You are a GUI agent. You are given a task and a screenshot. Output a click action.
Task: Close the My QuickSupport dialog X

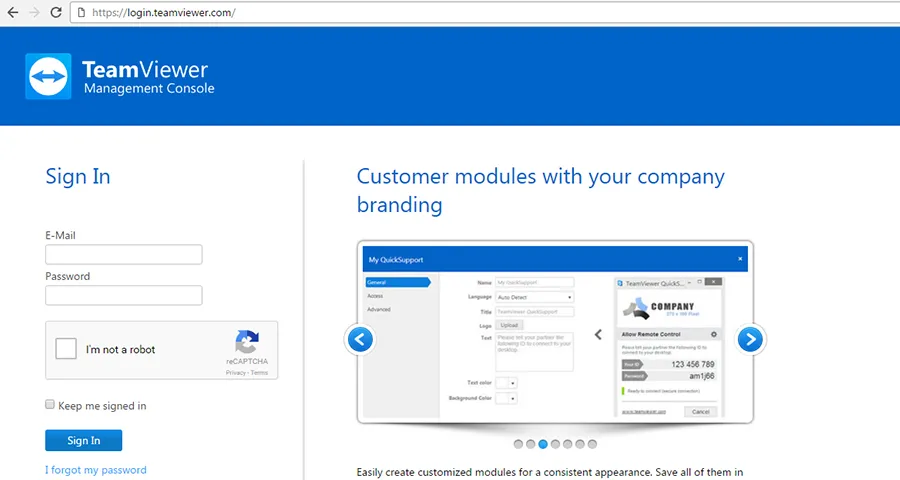point(740,259)
